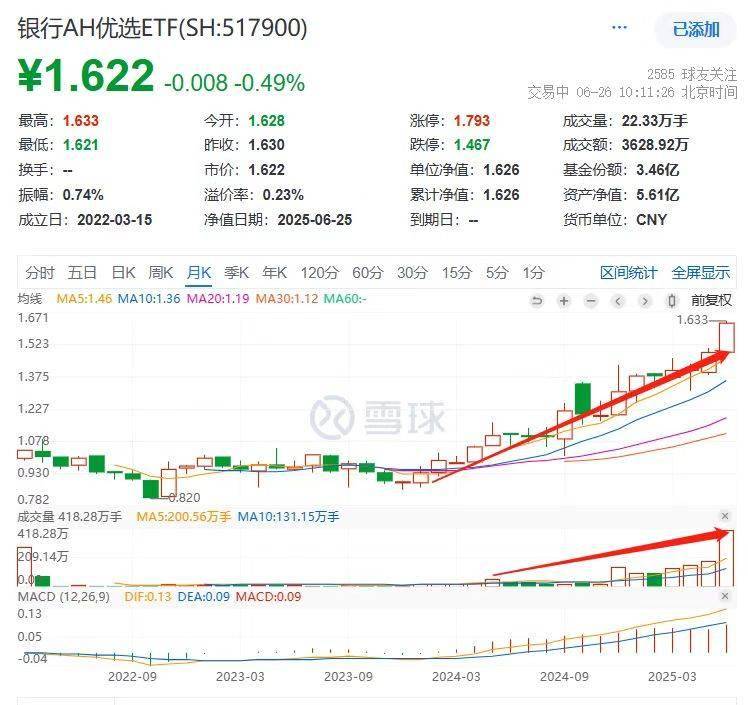Switch to the 30分 interval tab

(412, 273)
